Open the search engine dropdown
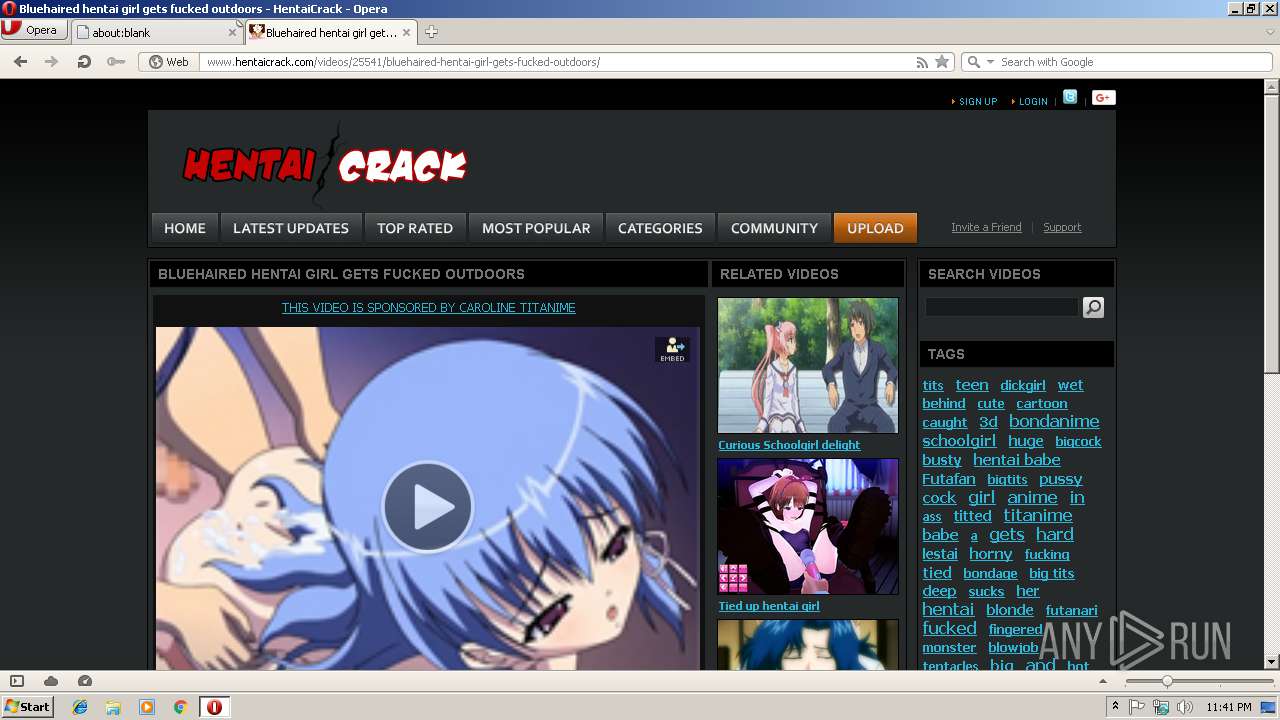Image resolution: width=1280 pixels, height=720 pixels. click(x=979, y=62)
